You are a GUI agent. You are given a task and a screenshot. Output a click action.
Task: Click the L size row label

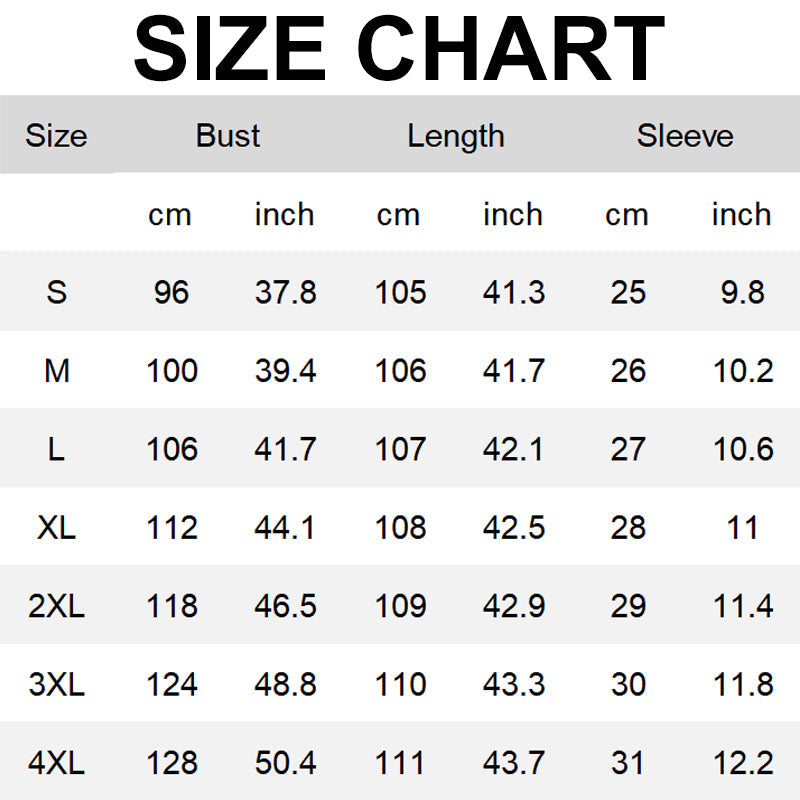57,449
